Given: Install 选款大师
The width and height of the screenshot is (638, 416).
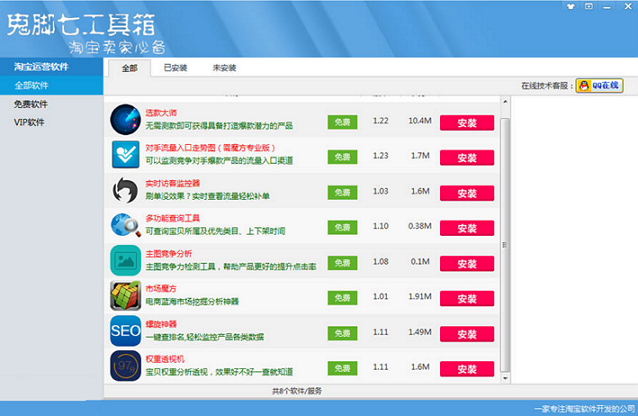Looking at the screenshot, I should pyautogui.click(x=467, y=123).
